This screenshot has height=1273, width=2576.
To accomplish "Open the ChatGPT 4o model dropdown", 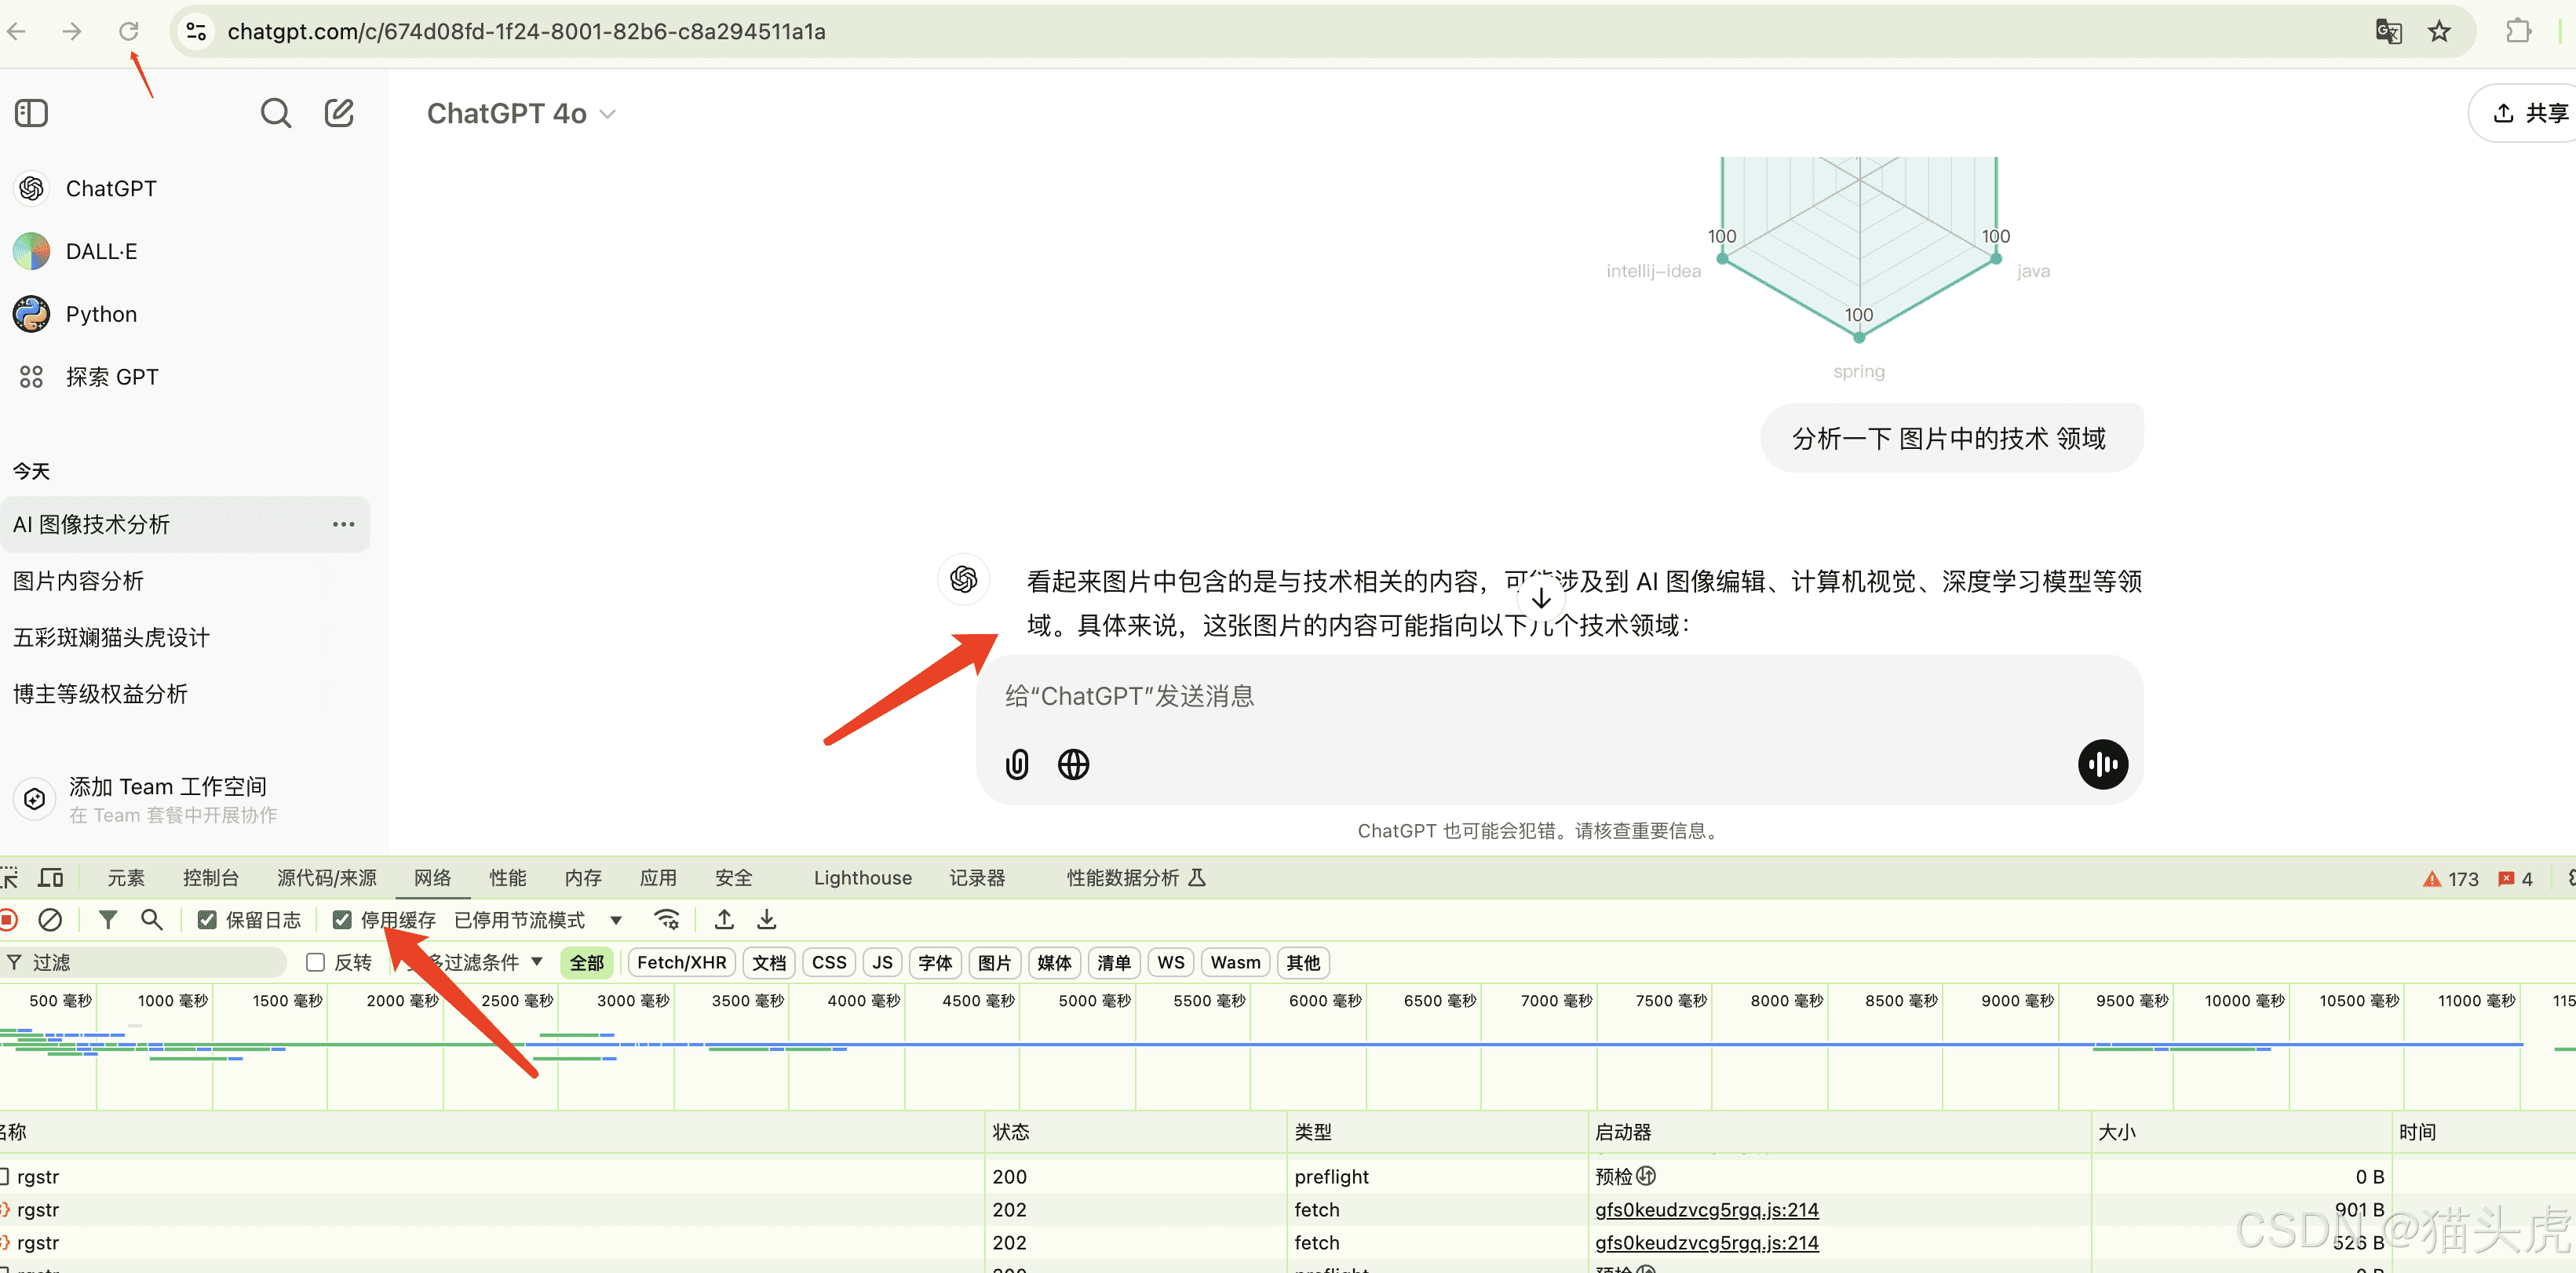I will tap(521, 114).
